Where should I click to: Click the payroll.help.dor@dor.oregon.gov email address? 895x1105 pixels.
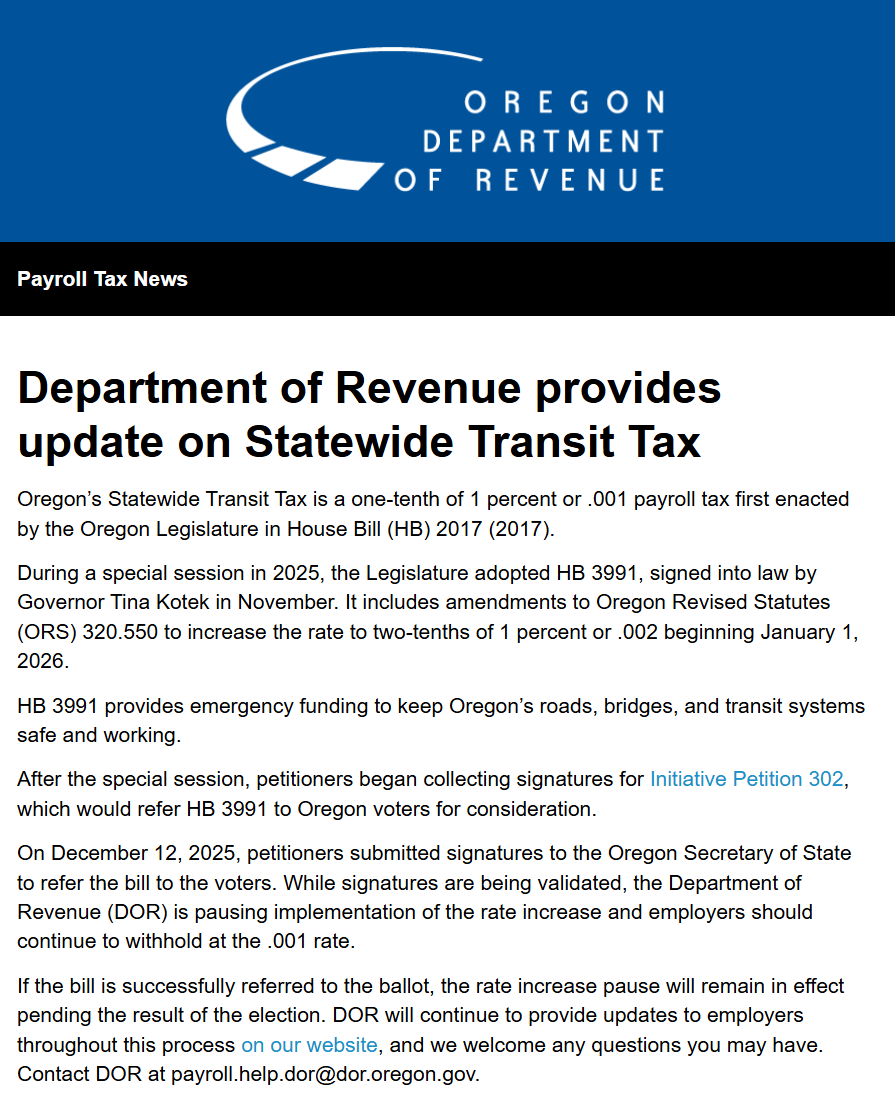[x=325, y=1075]
